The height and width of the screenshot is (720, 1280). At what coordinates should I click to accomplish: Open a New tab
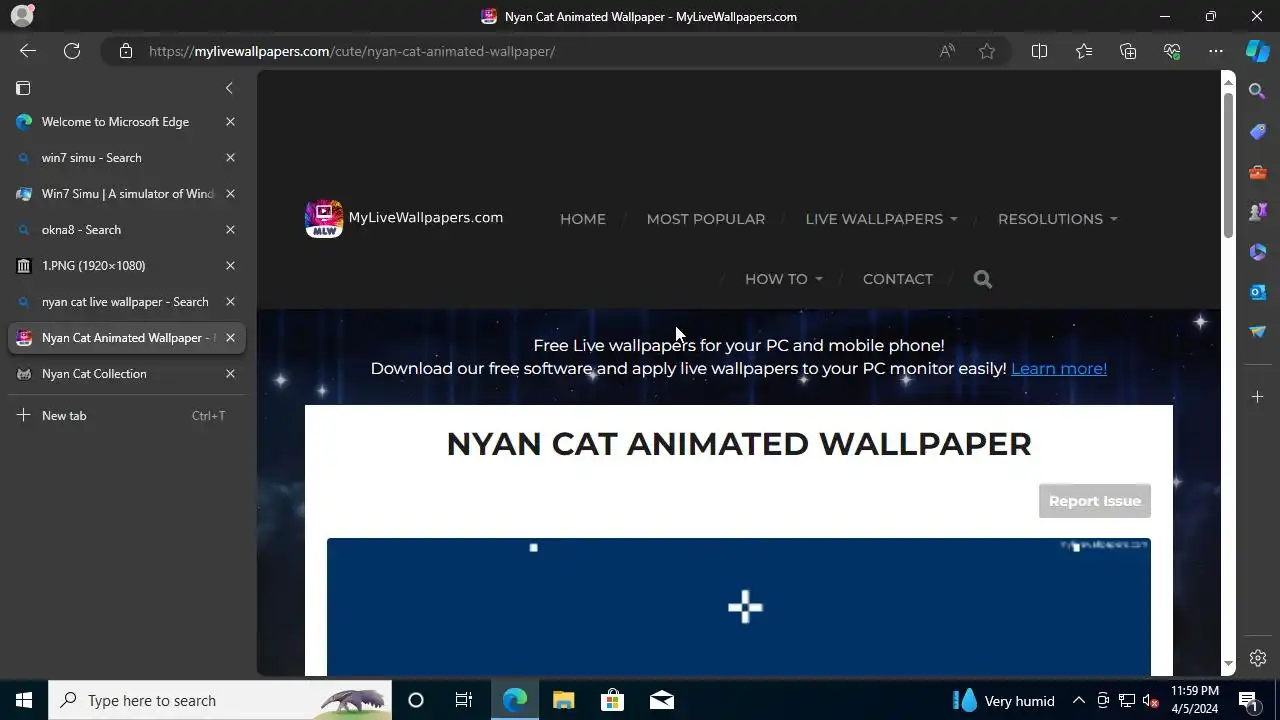(x=126, y=416)
